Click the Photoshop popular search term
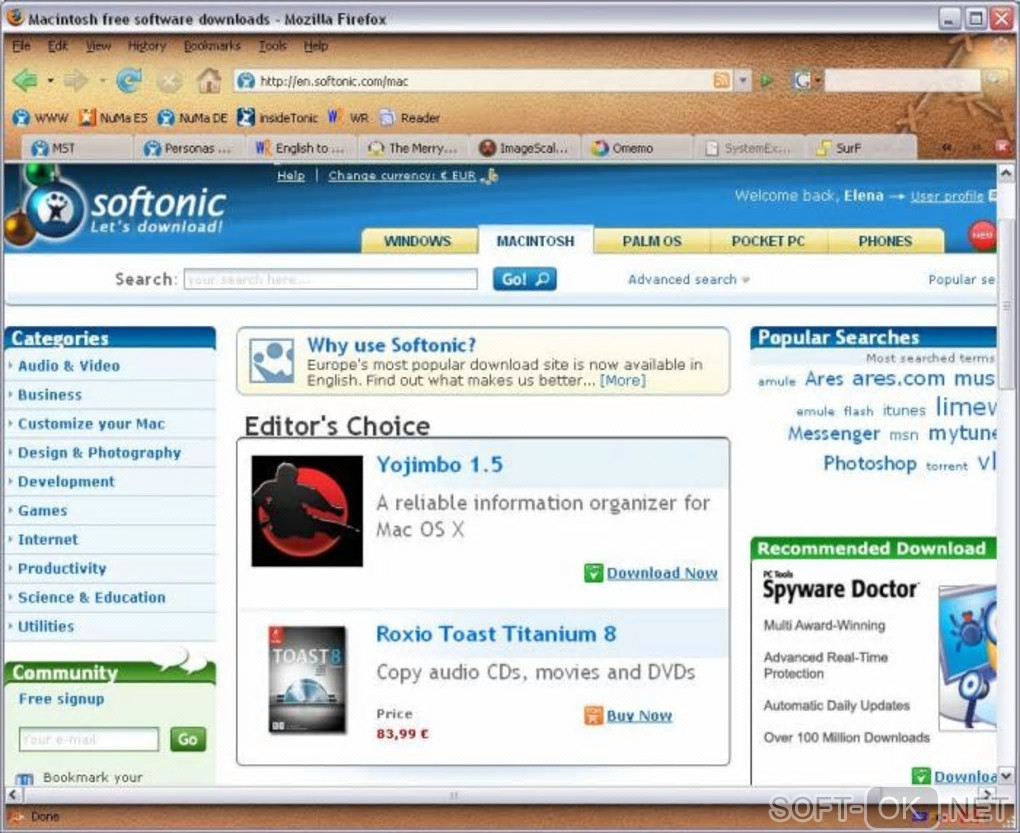This screenshot has height=833, width=1020. click(870, 464)
